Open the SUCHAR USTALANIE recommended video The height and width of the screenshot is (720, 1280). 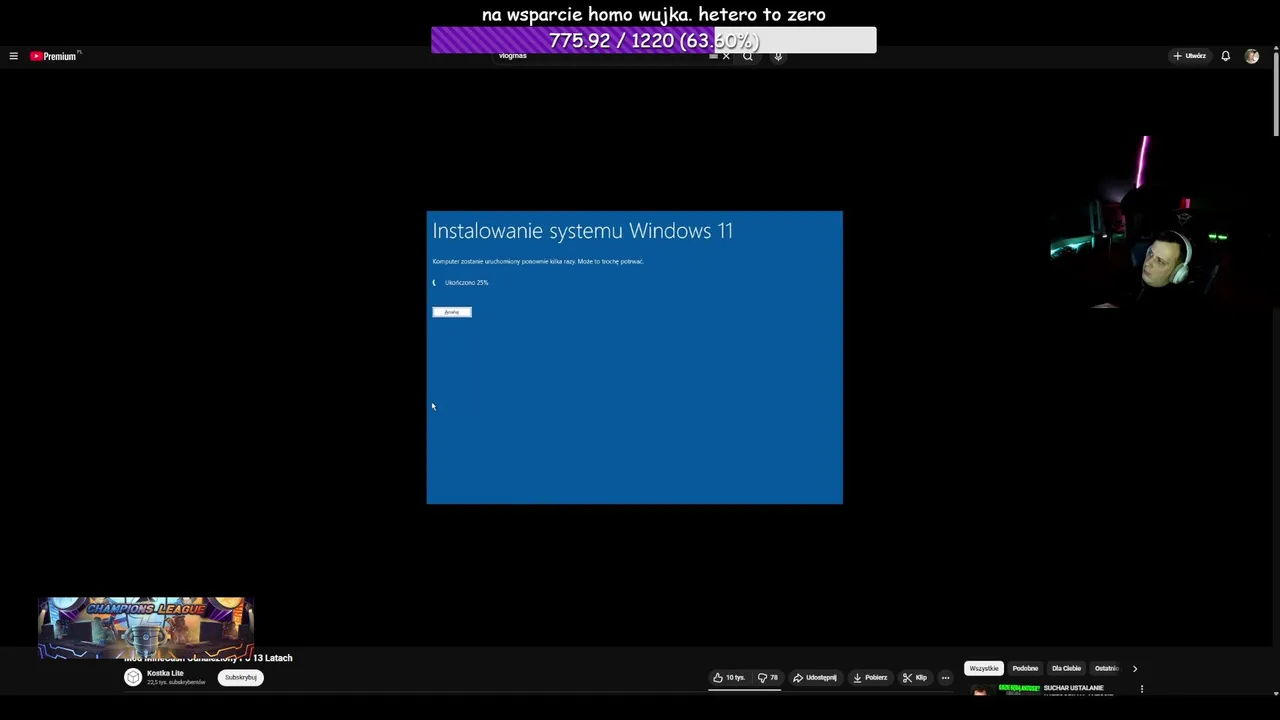1074,688
